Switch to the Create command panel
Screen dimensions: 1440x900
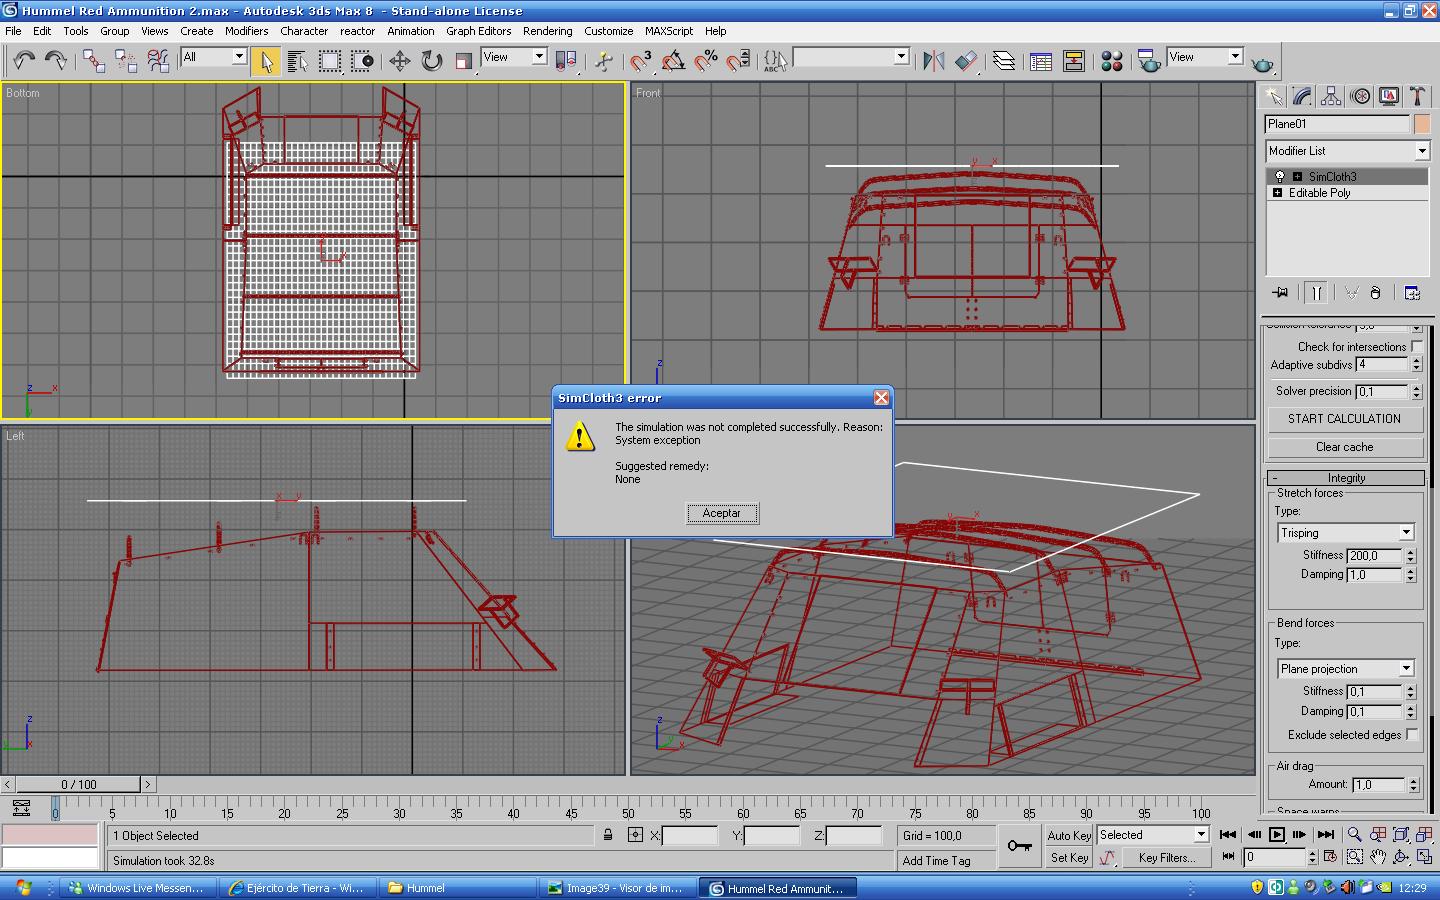coord(1273,96)
